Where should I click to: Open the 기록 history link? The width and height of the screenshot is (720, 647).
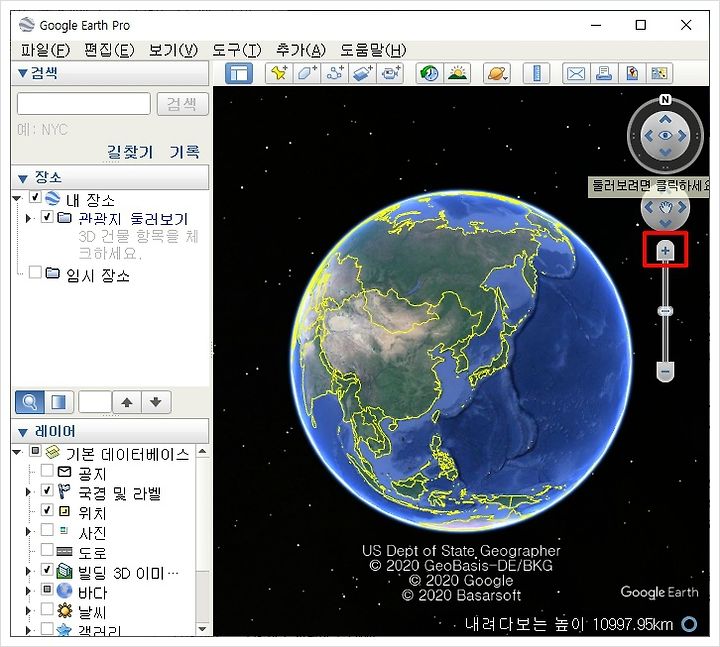(x=185, y=152)
